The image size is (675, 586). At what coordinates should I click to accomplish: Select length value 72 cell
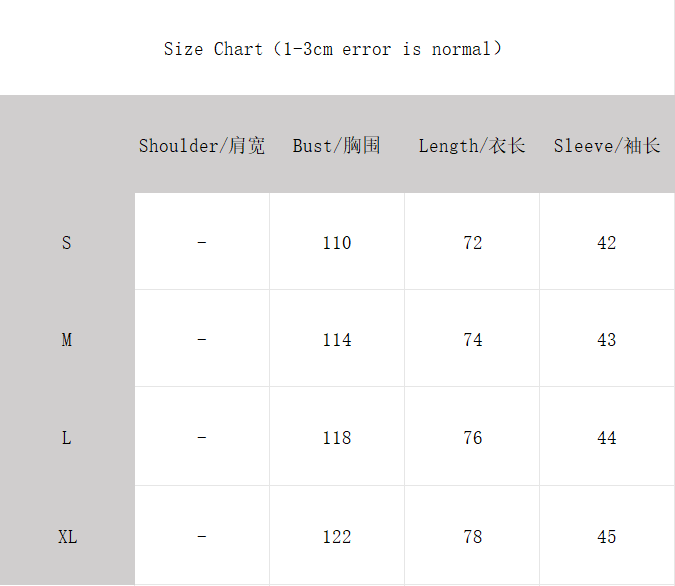(x=472, y=242)
